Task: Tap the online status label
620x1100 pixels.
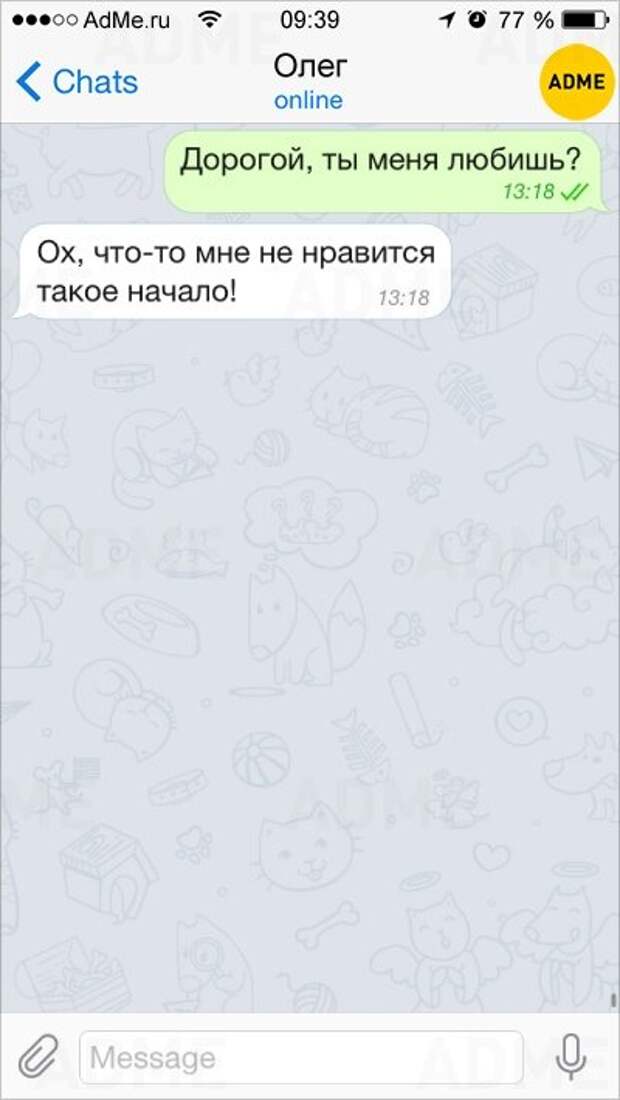Action: 309,100
